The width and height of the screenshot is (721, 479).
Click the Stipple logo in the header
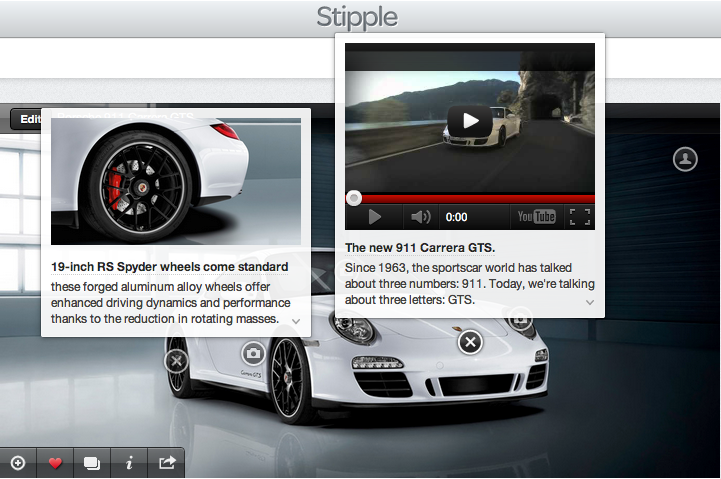coord(357,18)
